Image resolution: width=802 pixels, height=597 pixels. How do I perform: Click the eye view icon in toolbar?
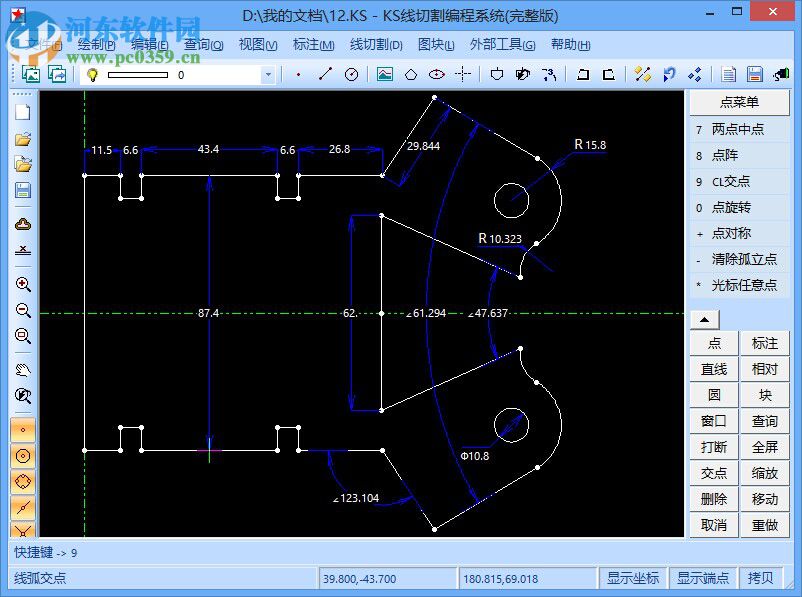click(436, 74)
